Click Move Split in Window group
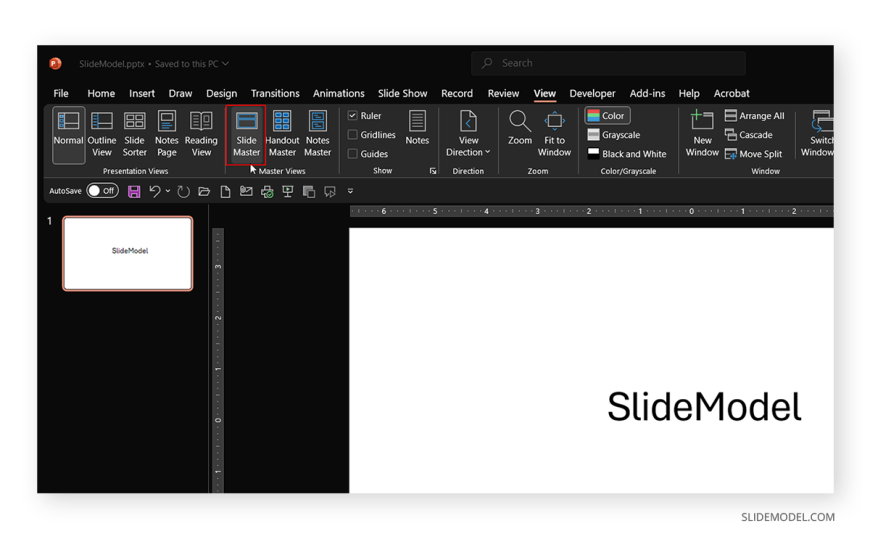The height and width of the screenshot is (539, 870). click(753, 154)
